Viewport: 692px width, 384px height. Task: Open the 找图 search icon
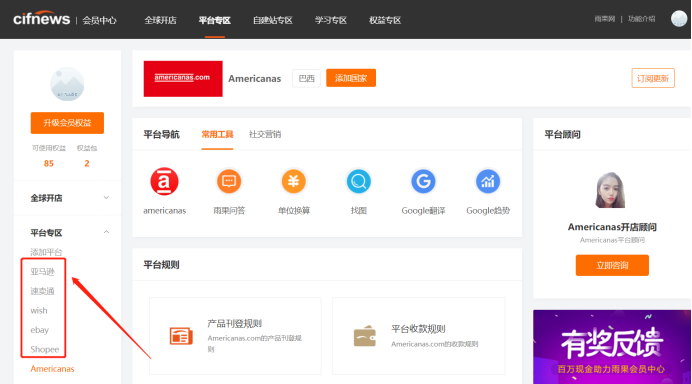(358, 181)
